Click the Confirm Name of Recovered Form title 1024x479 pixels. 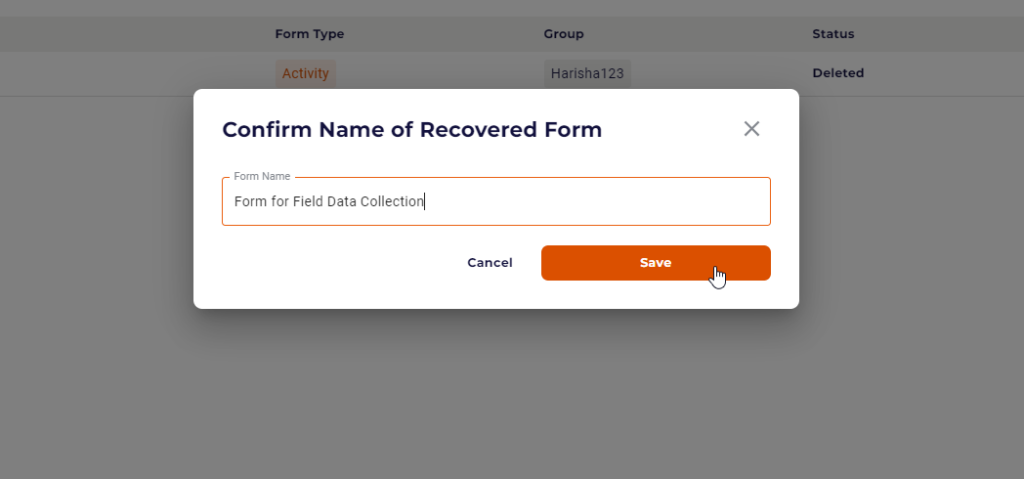(x=412, y=129)
